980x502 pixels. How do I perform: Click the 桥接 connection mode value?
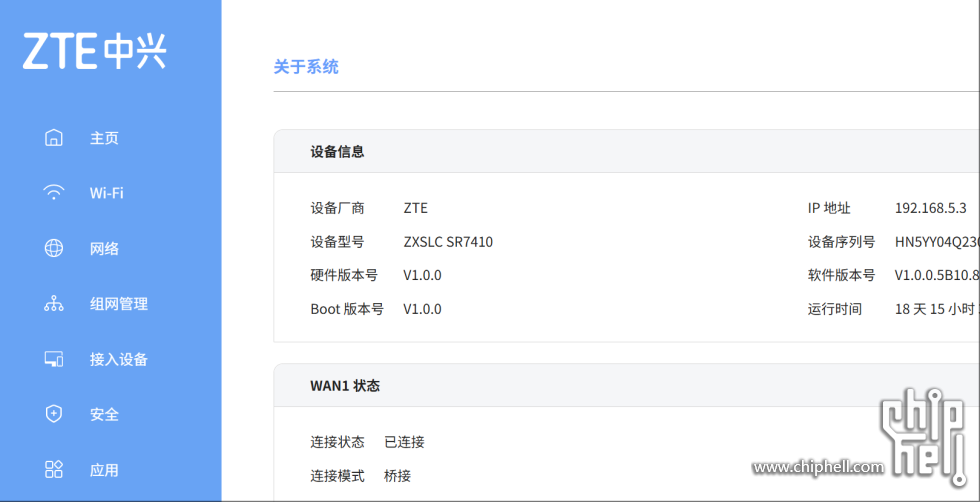tap(398, 476)
